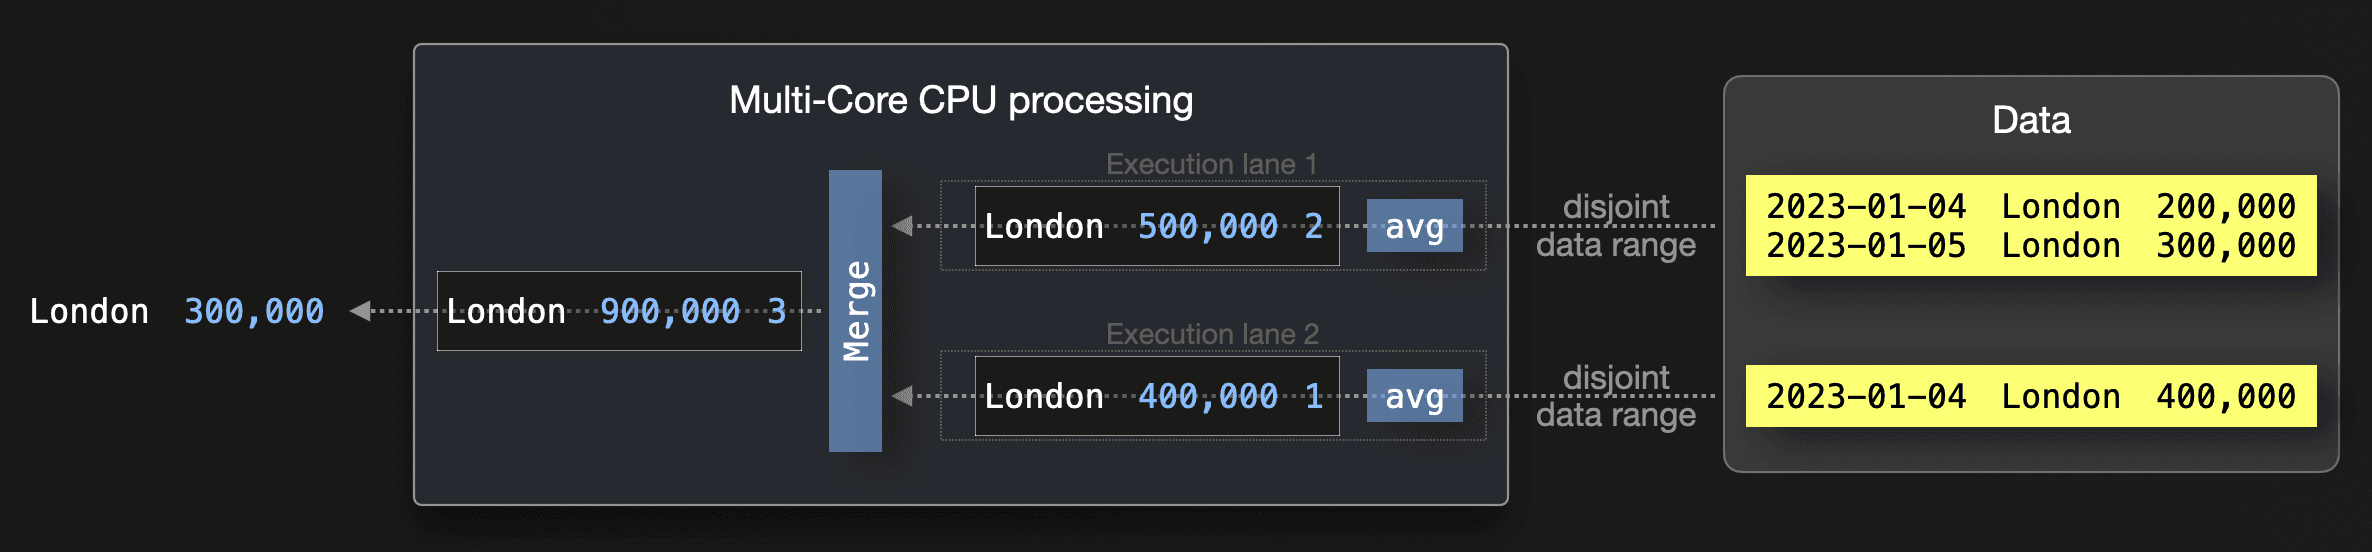Select the London 500,000 2 partial result box
Image resolution: width=2372 pixels, height=552 pixels.
1156,226
